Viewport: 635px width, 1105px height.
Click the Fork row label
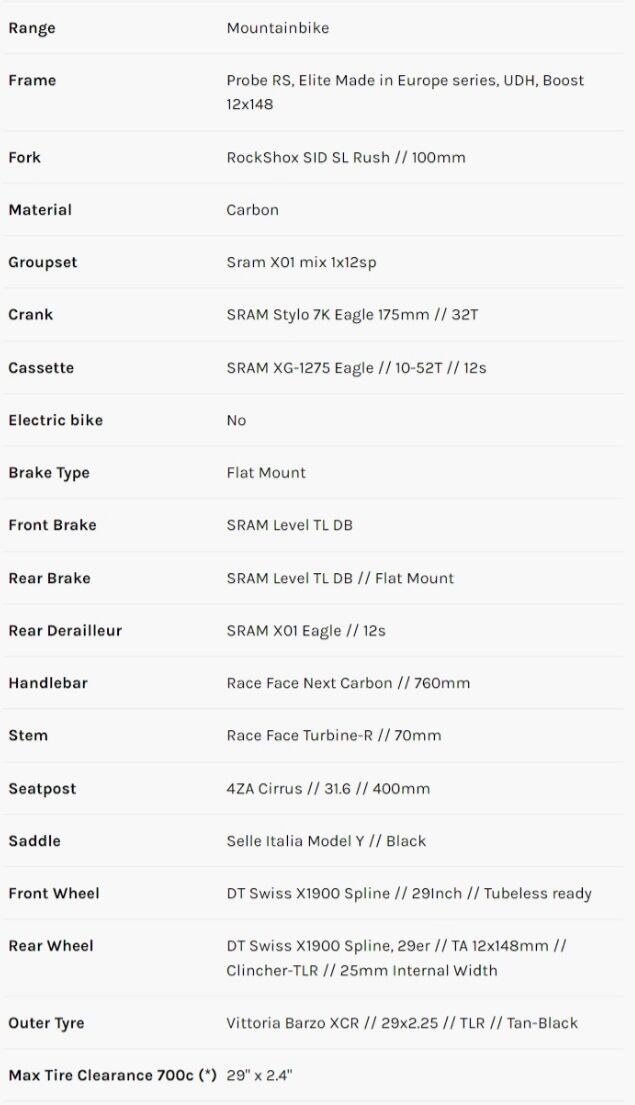[25, 157]
